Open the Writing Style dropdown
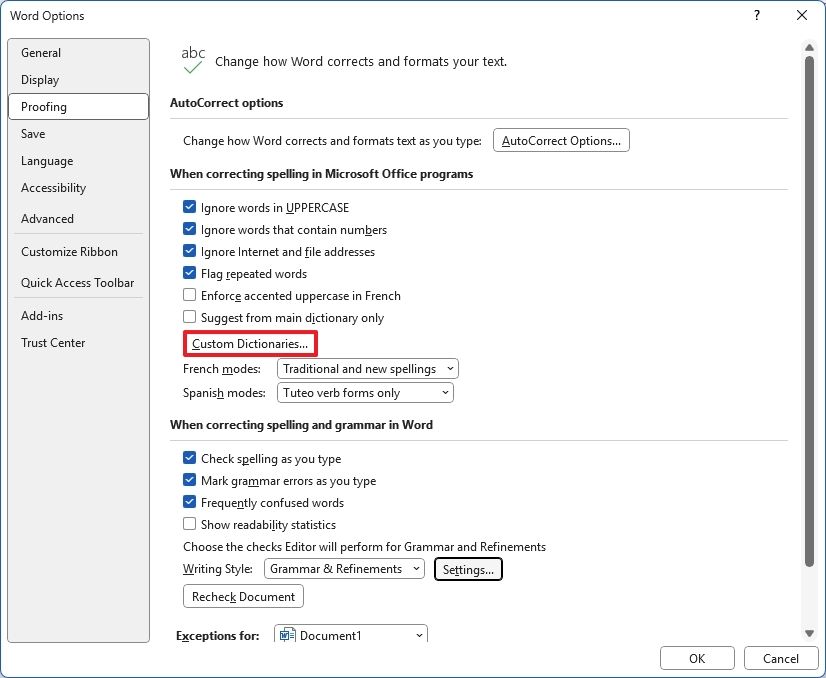The height and width of the screenshot is (678, 826). point(415,568)
